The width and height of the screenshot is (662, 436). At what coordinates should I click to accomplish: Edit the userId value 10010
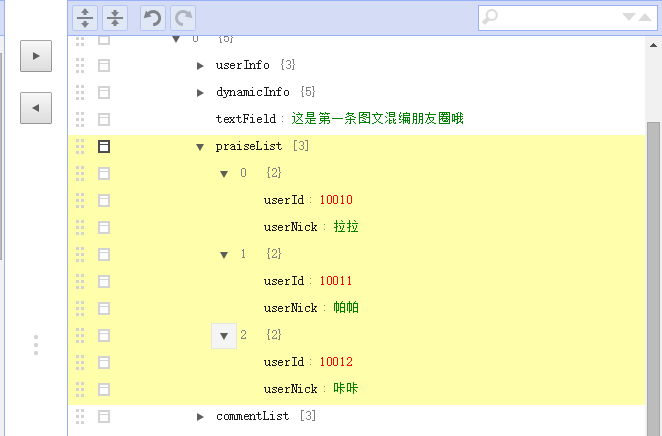(336, 200)
